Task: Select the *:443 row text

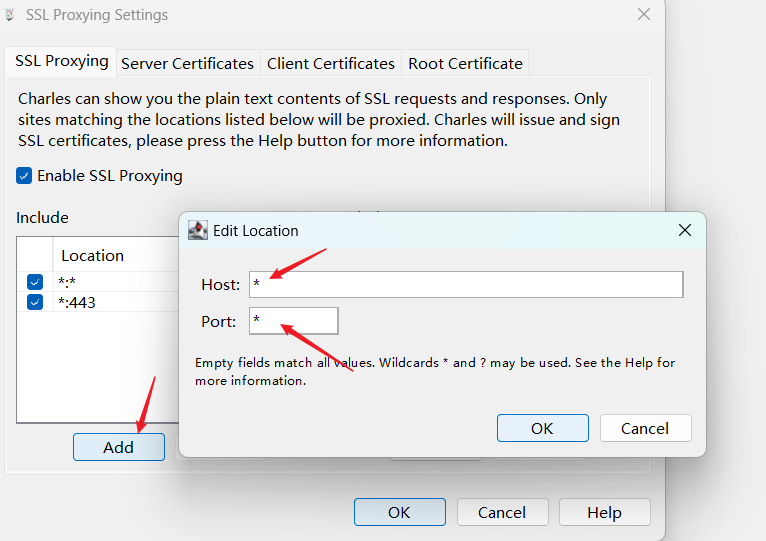Action: tap(77, 303)
